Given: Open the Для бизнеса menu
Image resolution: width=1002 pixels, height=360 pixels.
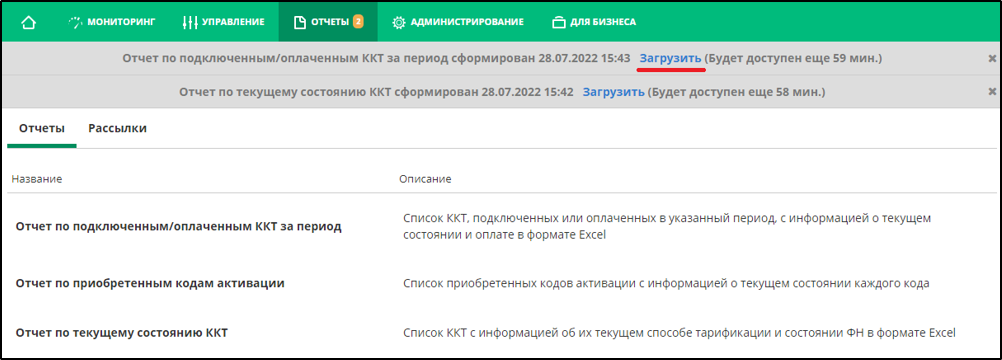Looking at the screenshot, I should 594,22.
